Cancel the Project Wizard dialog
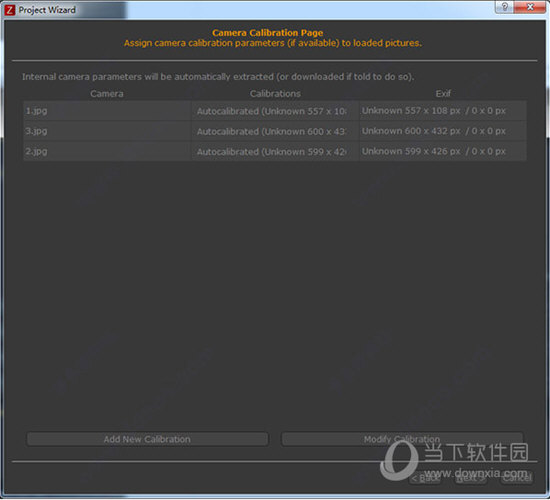The image size is (550, 500). (x=517, y=478)
